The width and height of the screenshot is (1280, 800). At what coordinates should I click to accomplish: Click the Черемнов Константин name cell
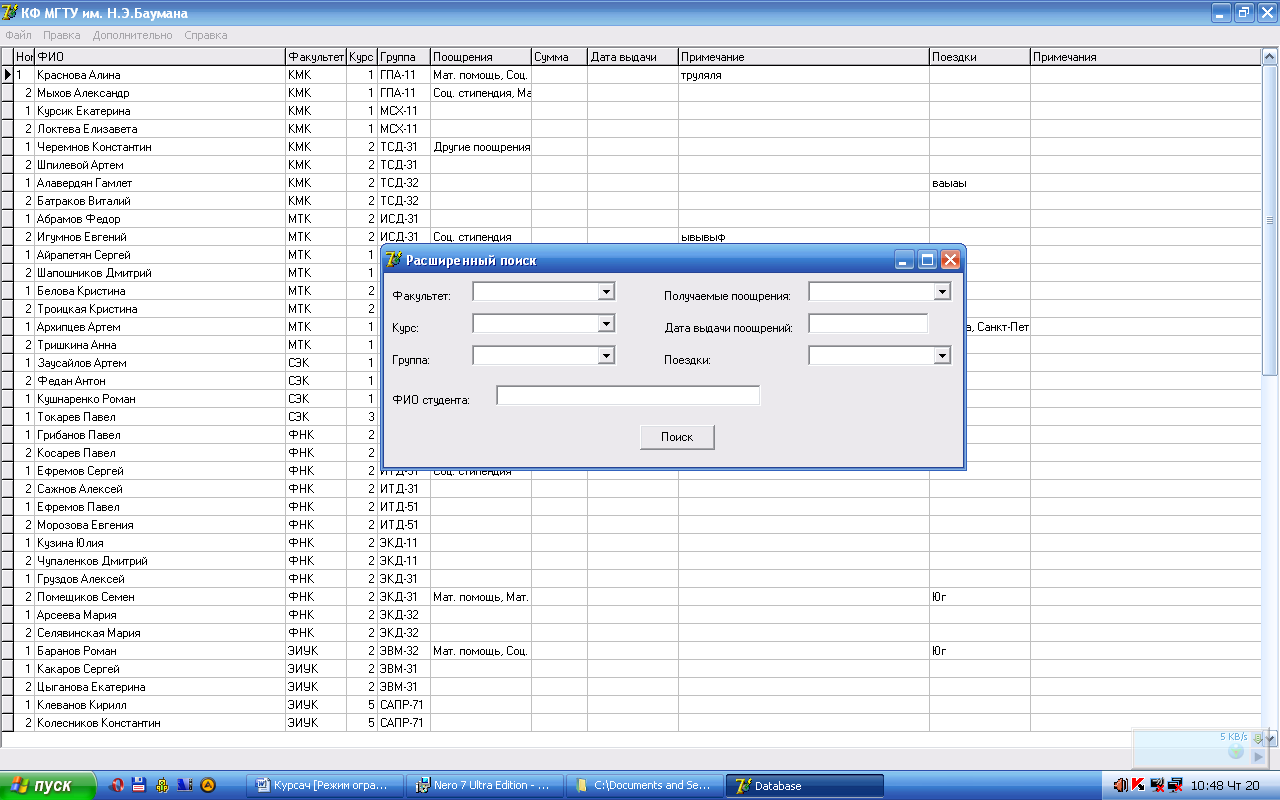pyautogui.click(x=160, y=147)
